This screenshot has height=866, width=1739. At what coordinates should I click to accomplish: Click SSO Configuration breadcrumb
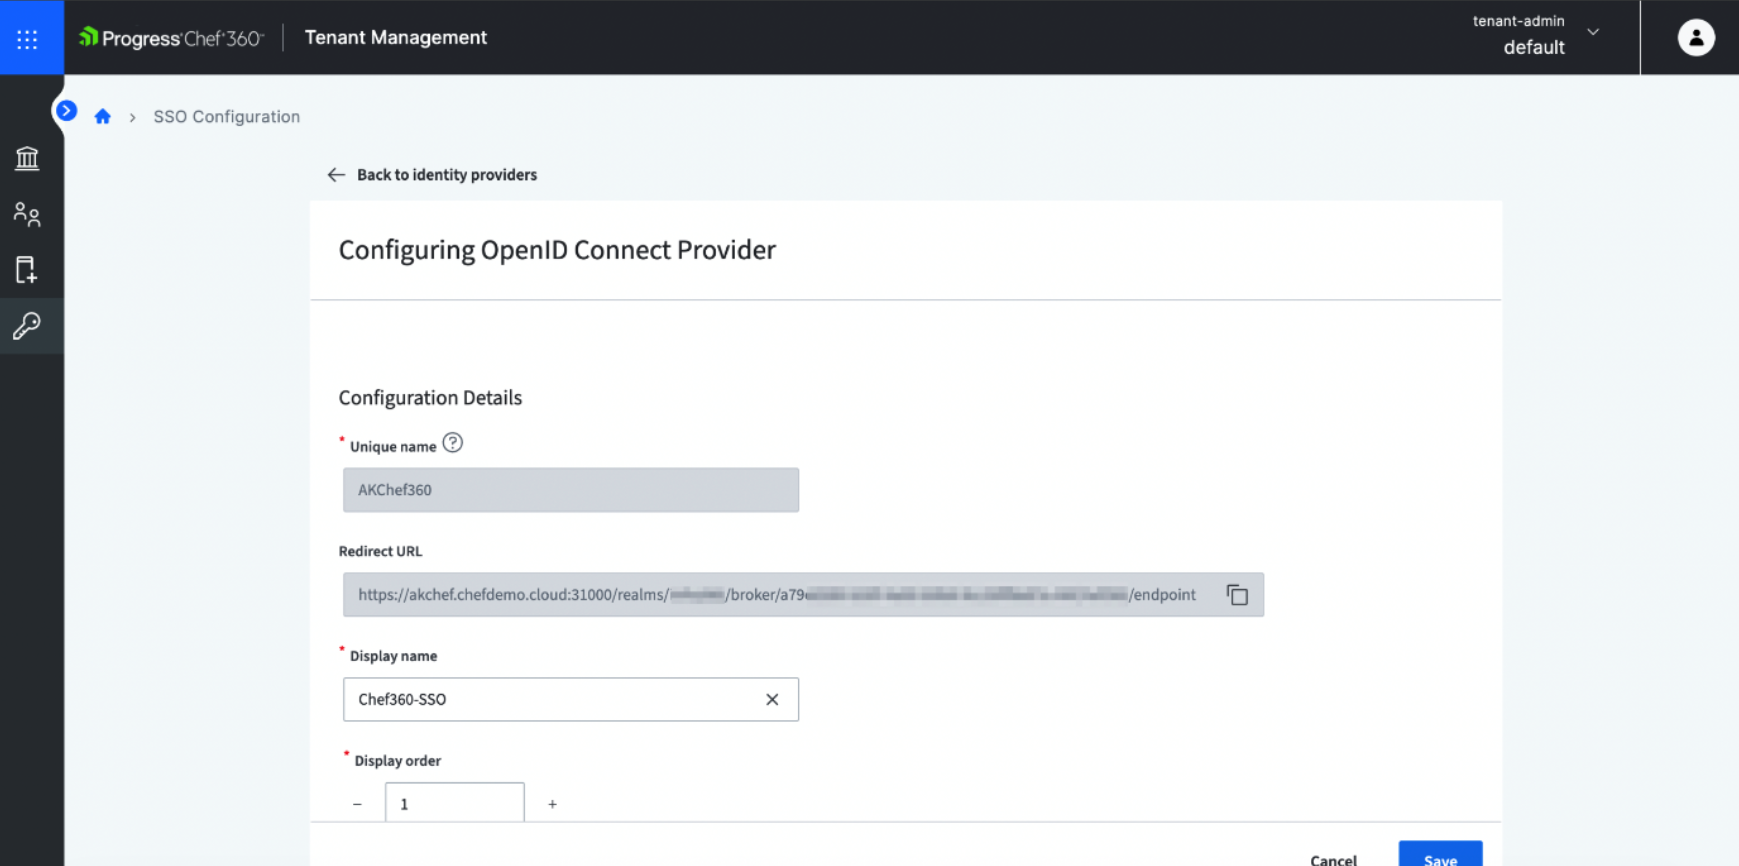click(x=226, y=117)
